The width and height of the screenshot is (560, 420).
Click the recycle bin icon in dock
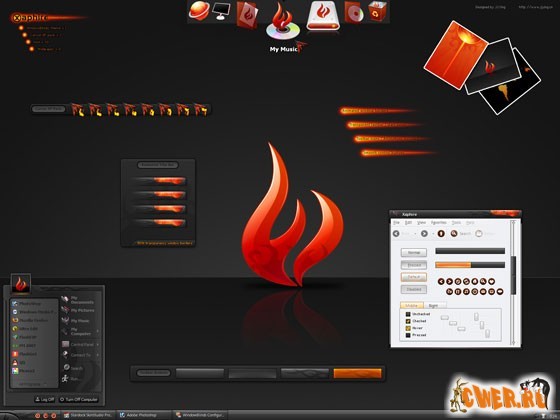378,11
